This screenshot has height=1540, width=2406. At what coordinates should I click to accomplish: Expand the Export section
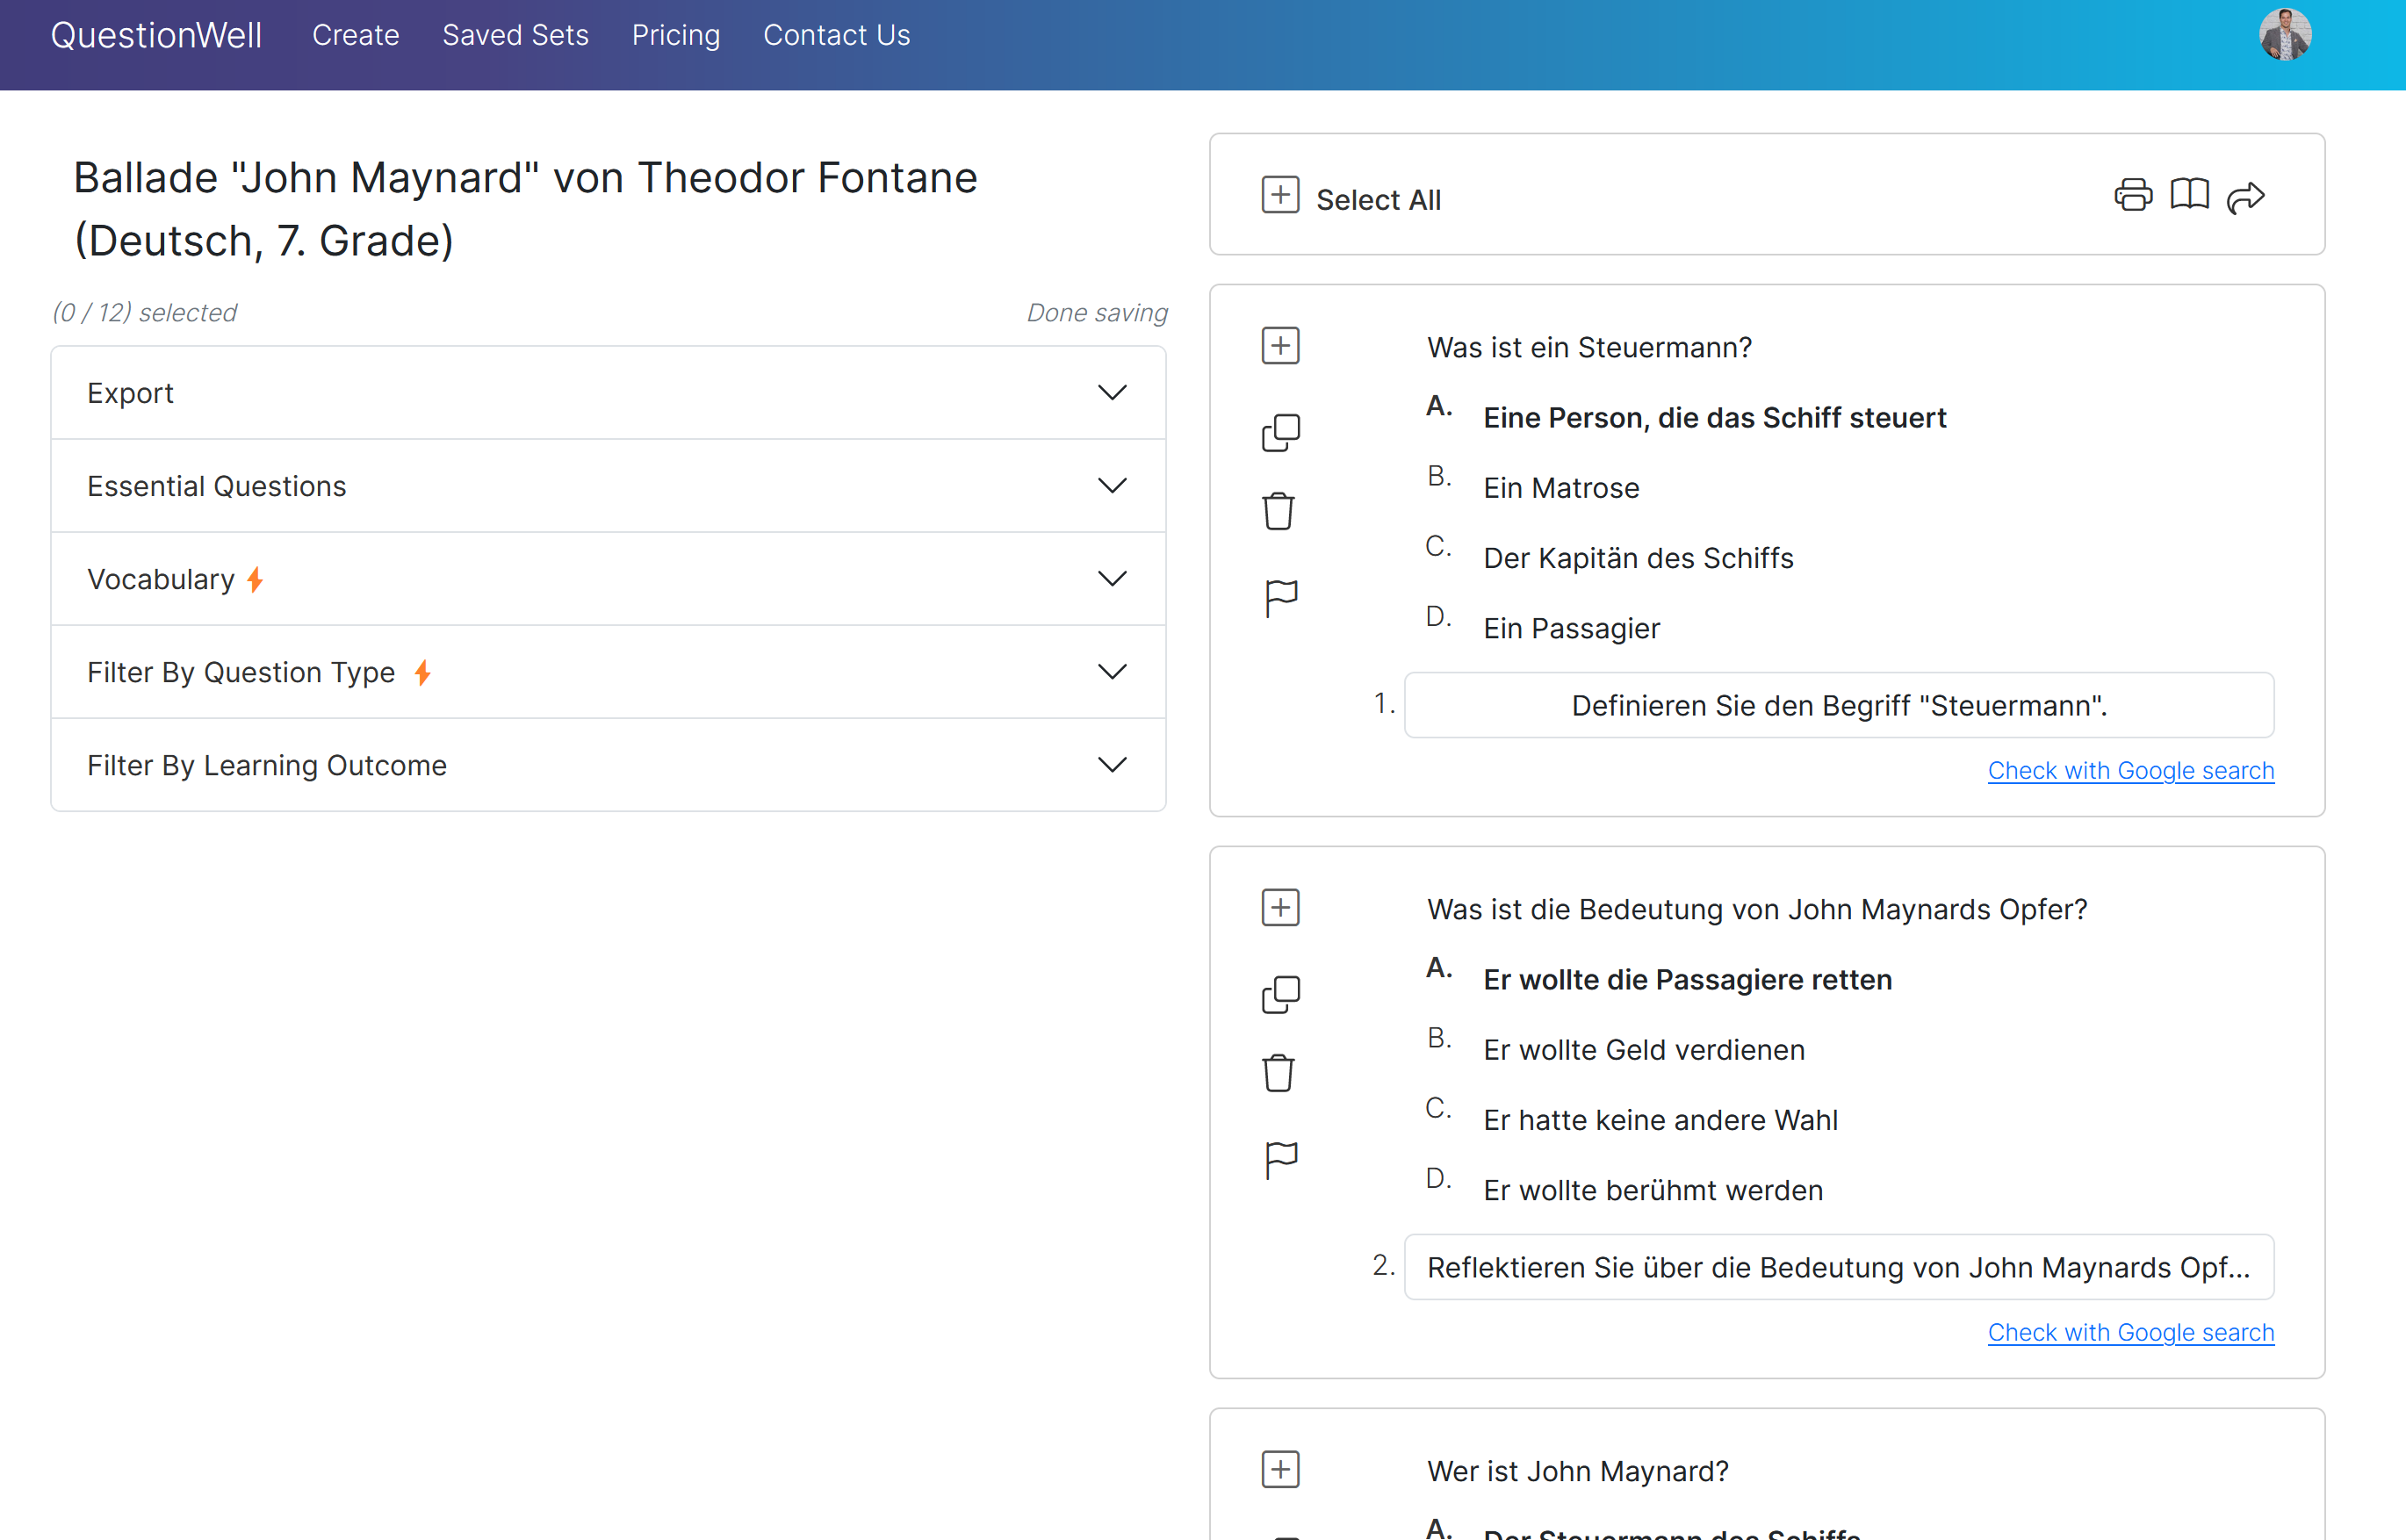pos(608,393)
